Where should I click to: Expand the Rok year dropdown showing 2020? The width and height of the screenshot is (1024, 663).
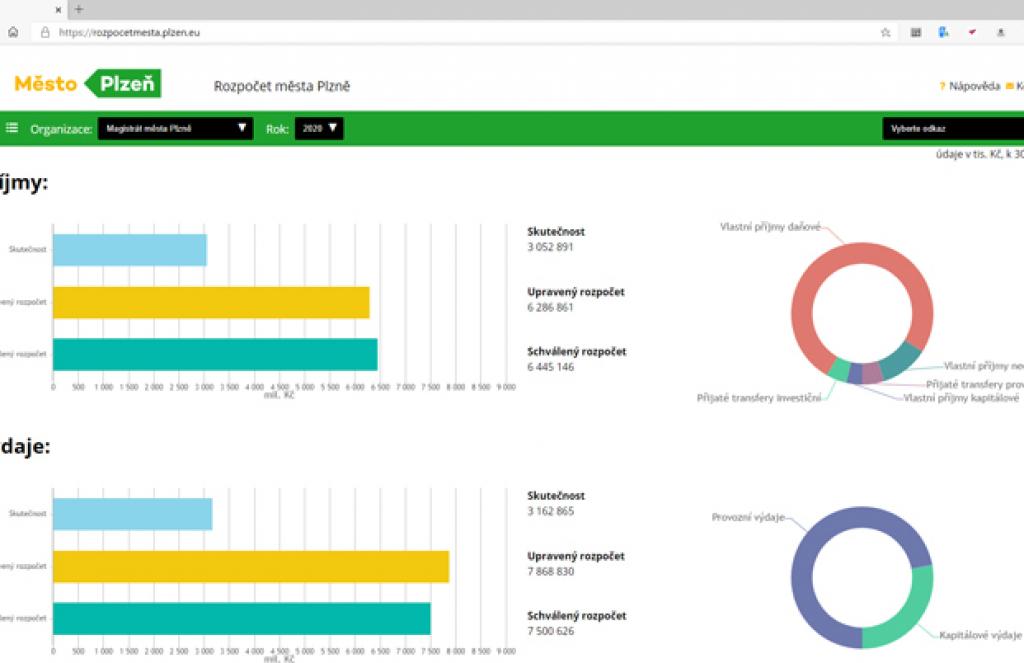[319, 129]
